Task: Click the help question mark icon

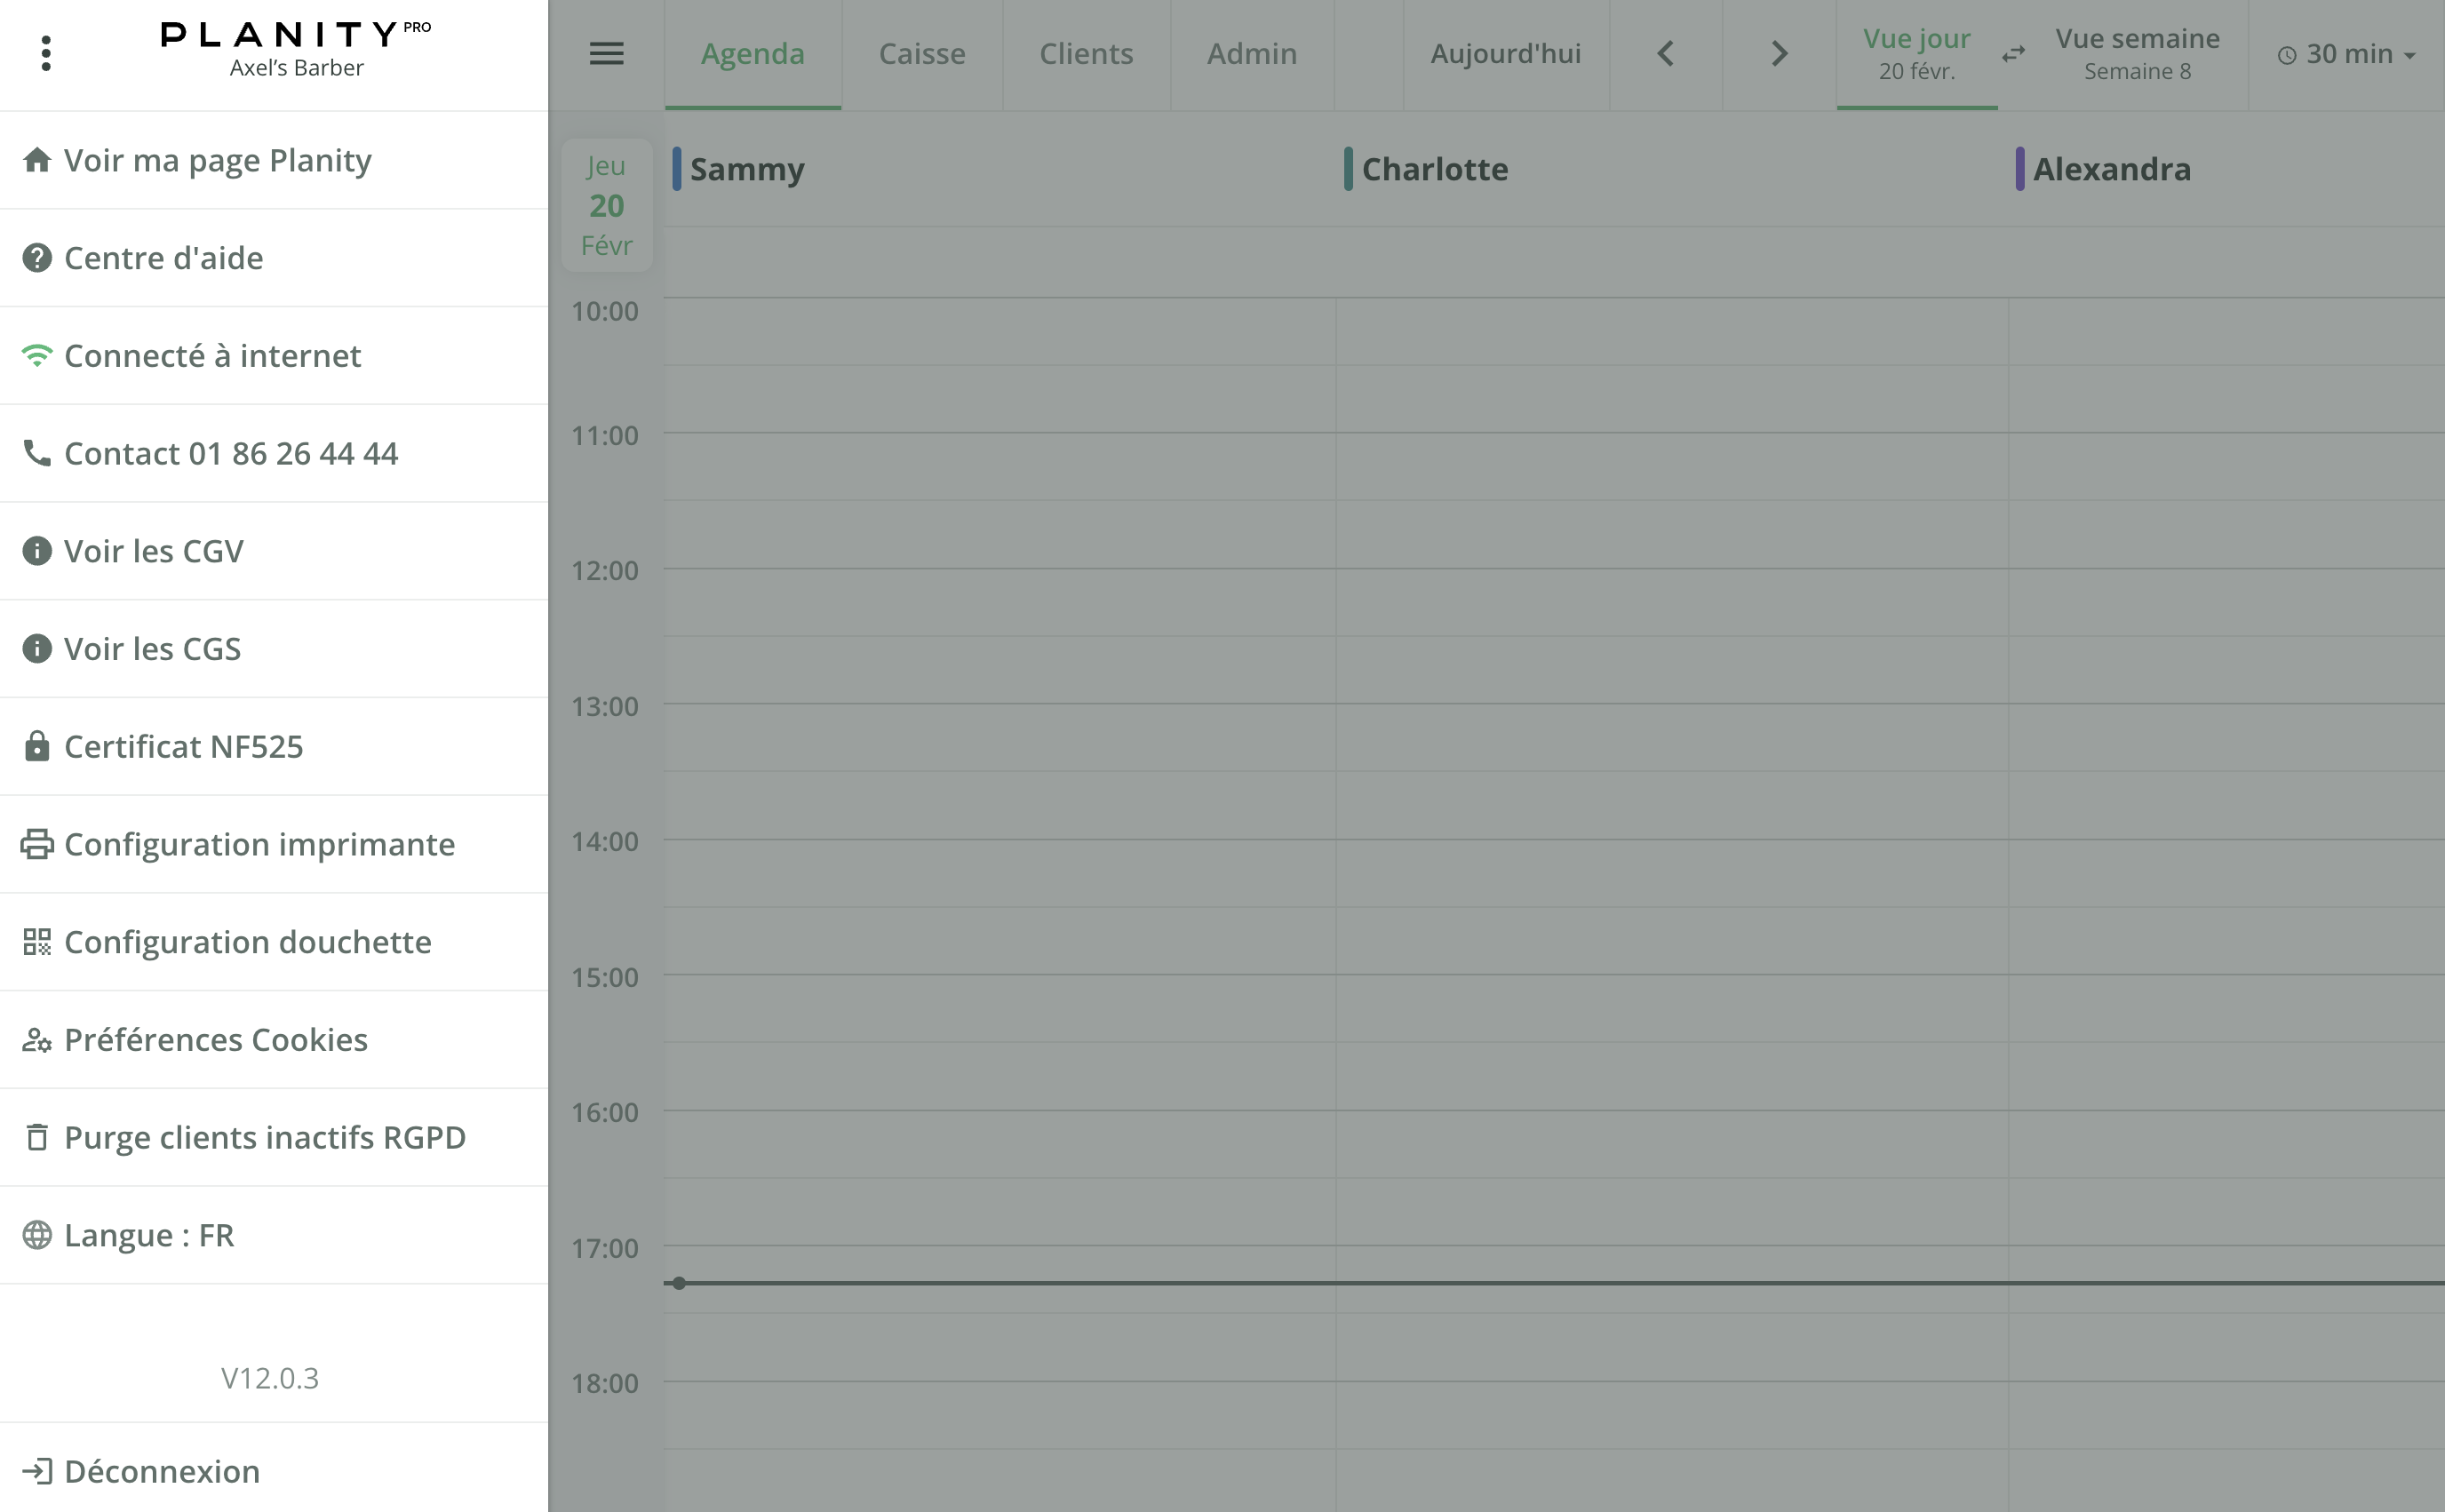Action: tap(37, 258)
